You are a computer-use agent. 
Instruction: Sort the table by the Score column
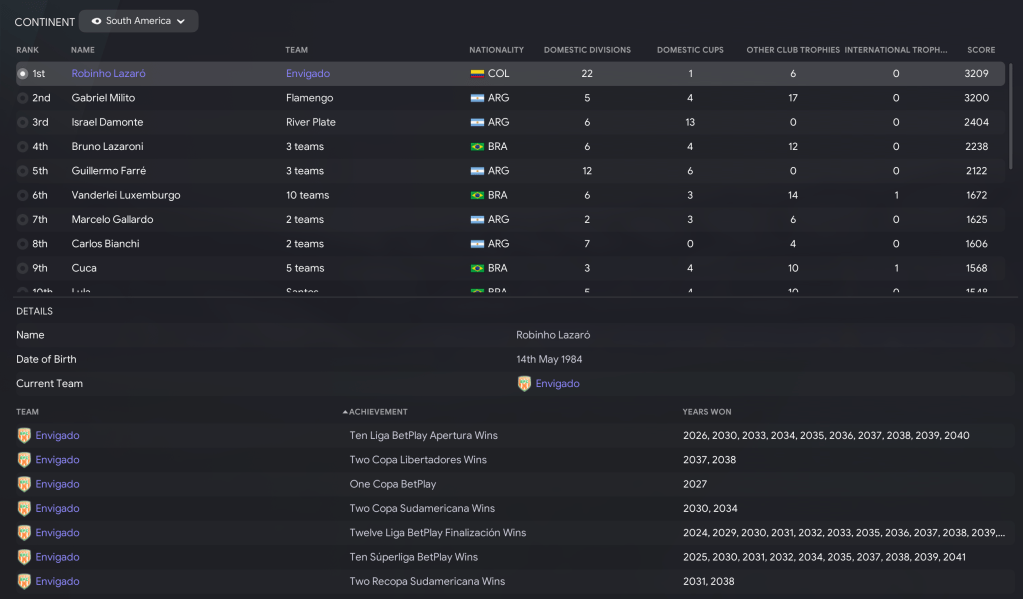click(x=980, y=50)
